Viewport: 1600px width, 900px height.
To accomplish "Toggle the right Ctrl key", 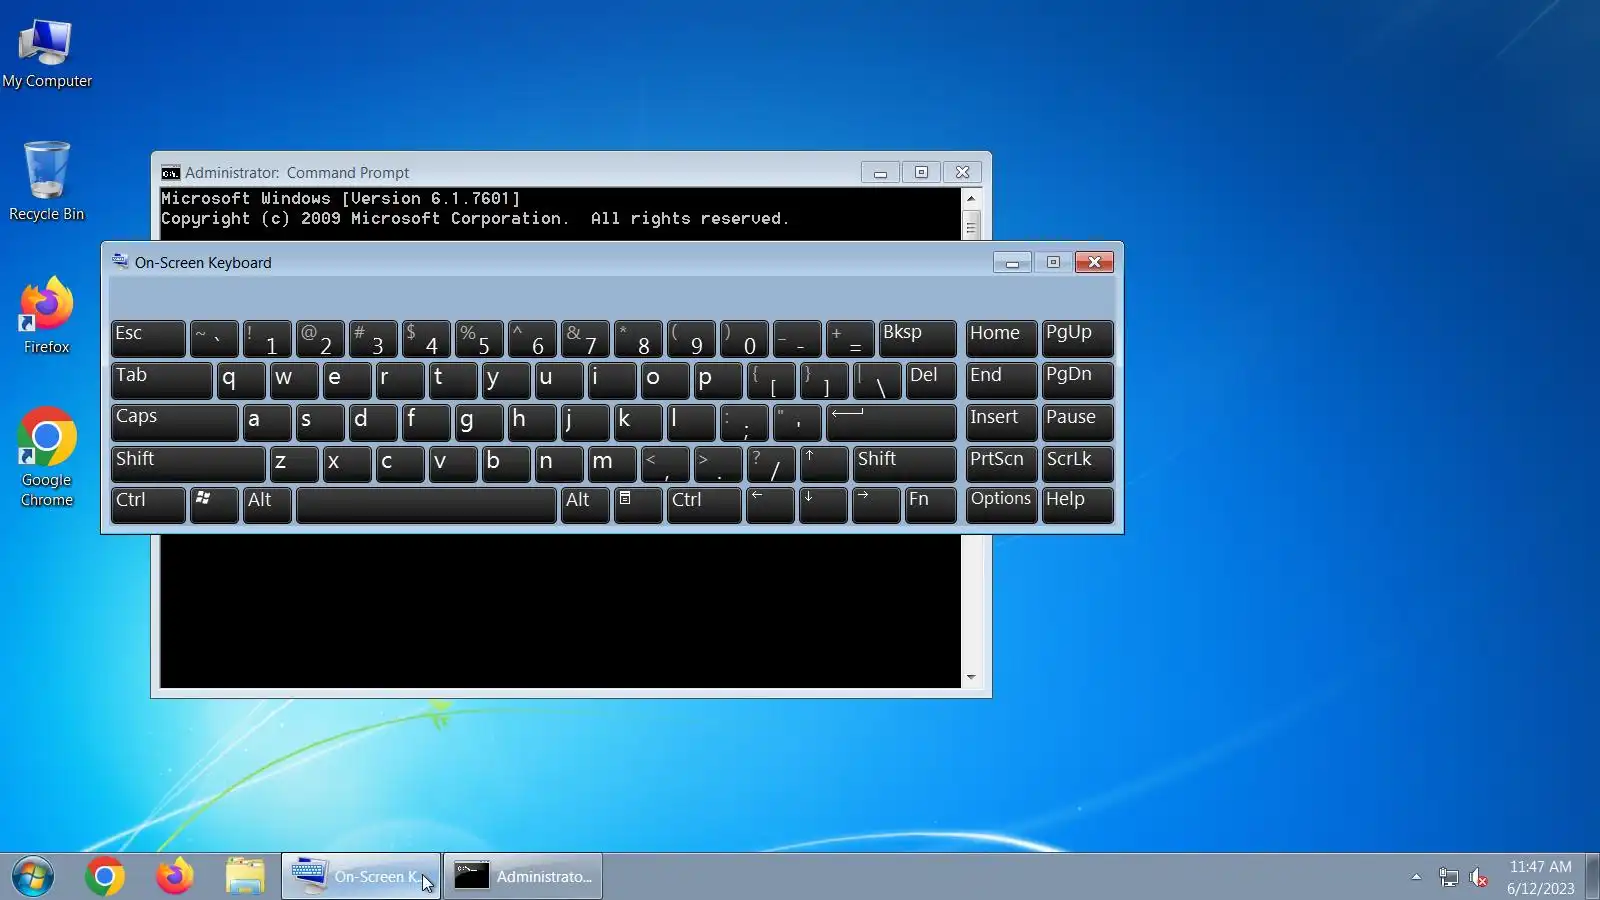I will (x=704, y=506).
